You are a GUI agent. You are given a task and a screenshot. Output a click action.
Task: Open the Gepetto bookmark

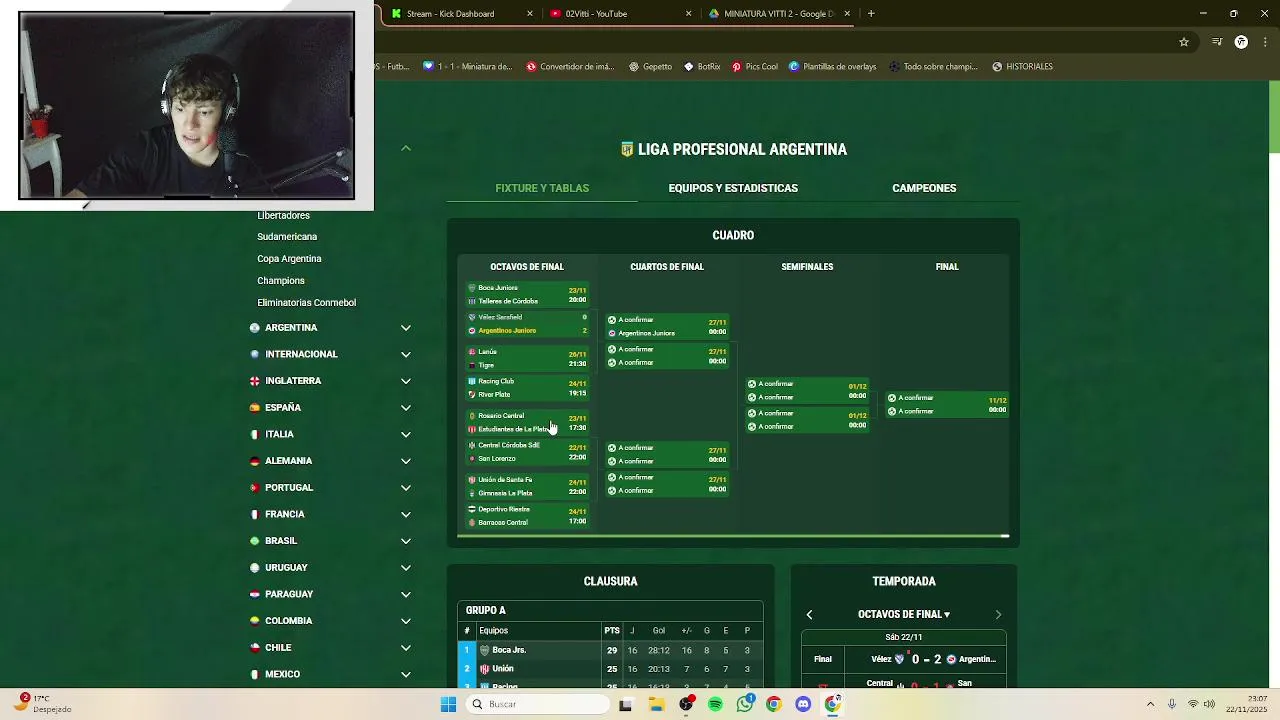coord(650,67)
